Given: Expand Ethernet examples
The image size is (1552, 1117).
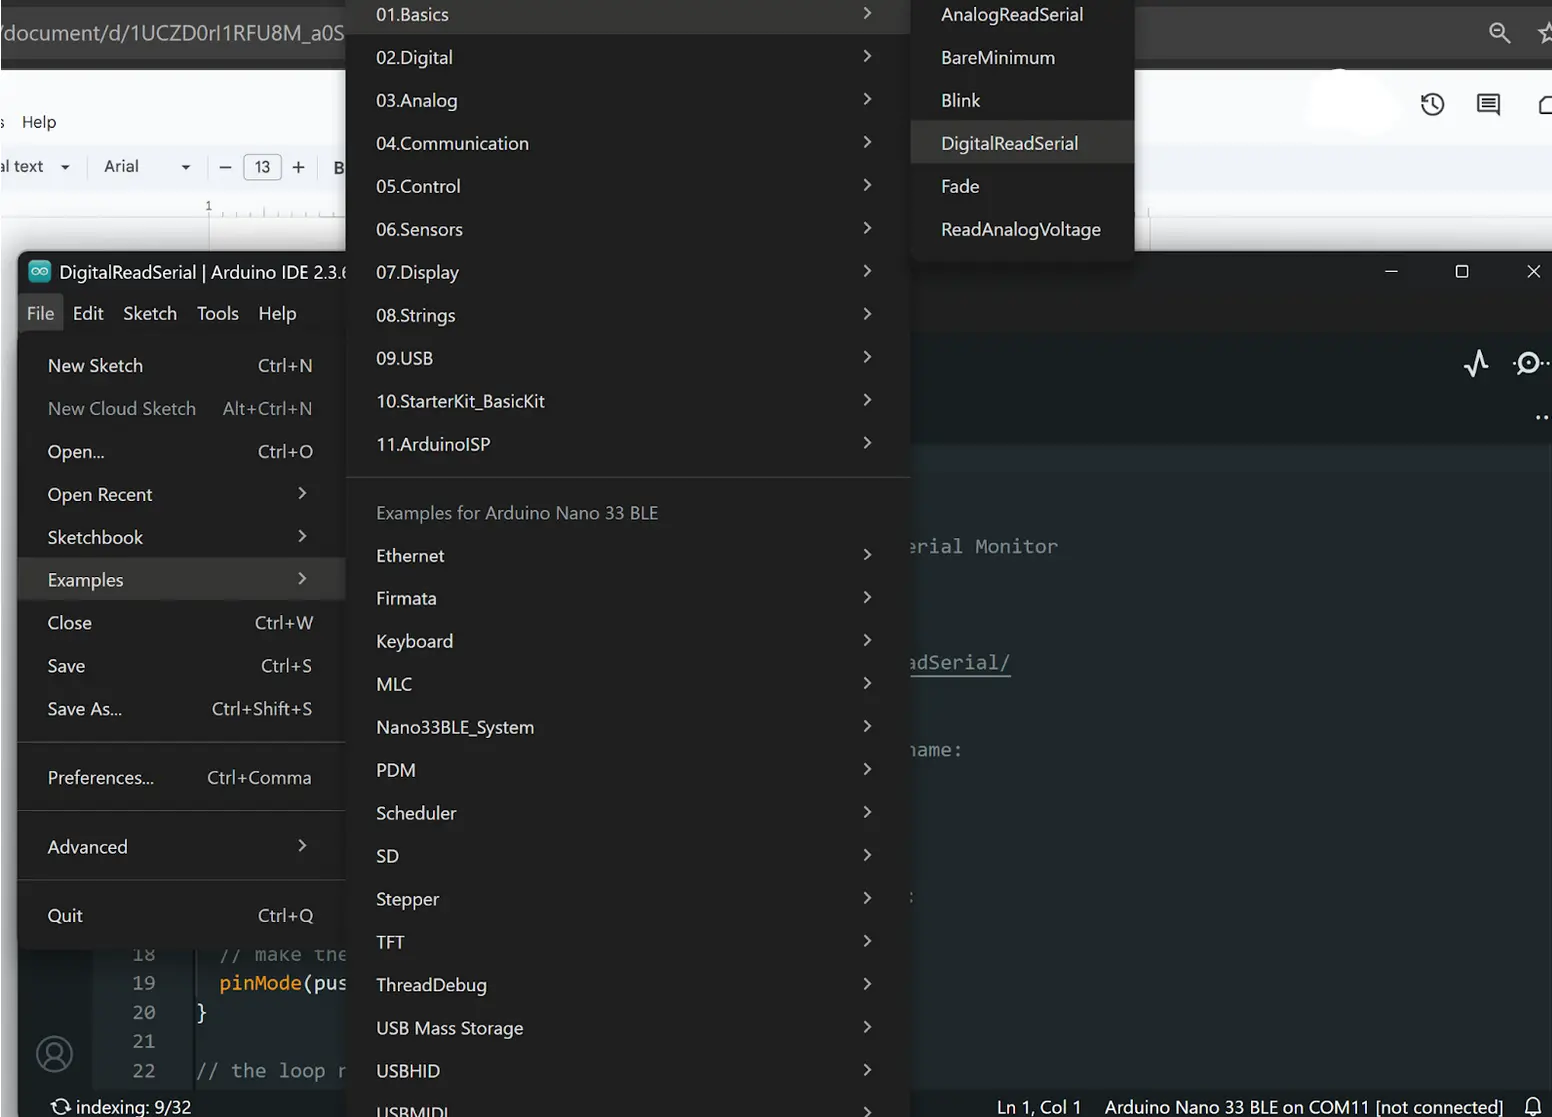Looking at the screenshot, I should click(x=627, y=556).
